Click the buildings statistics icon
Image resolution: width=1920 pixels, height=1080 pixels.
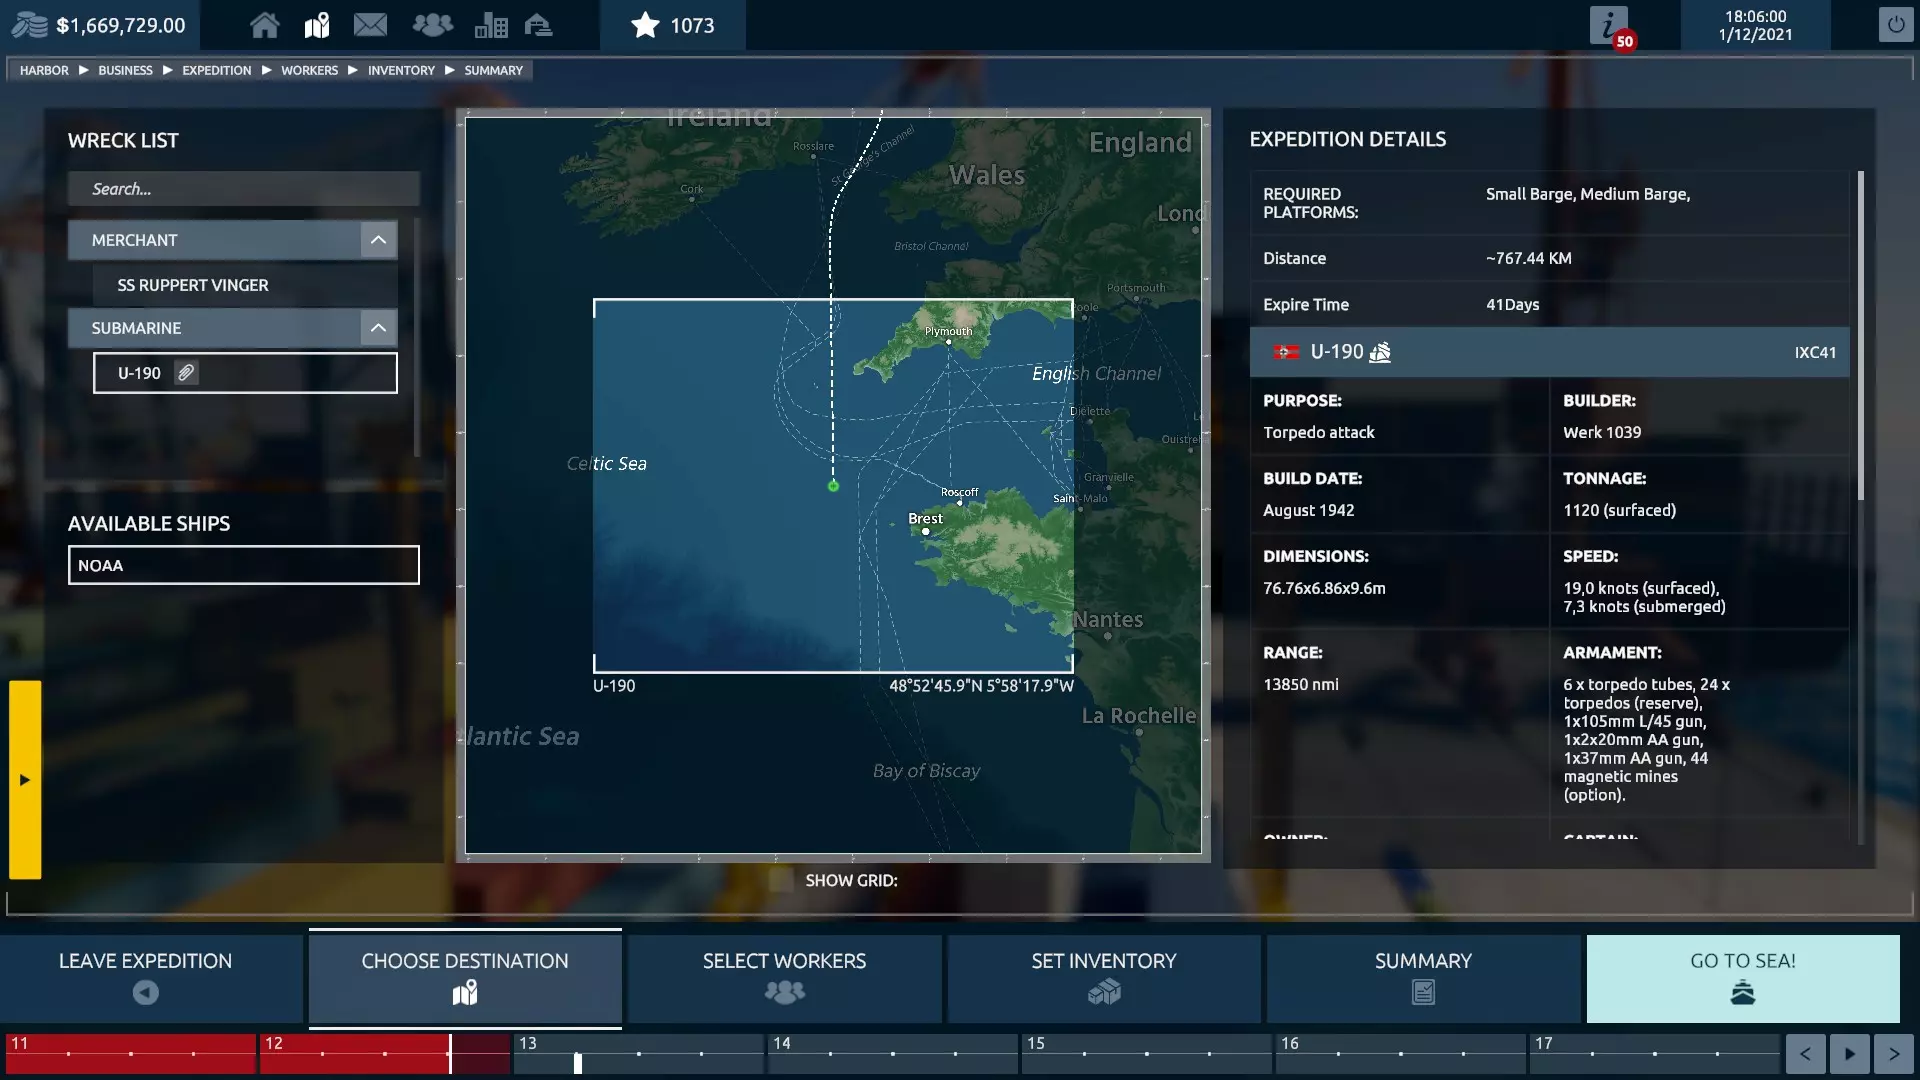(490, 25)
